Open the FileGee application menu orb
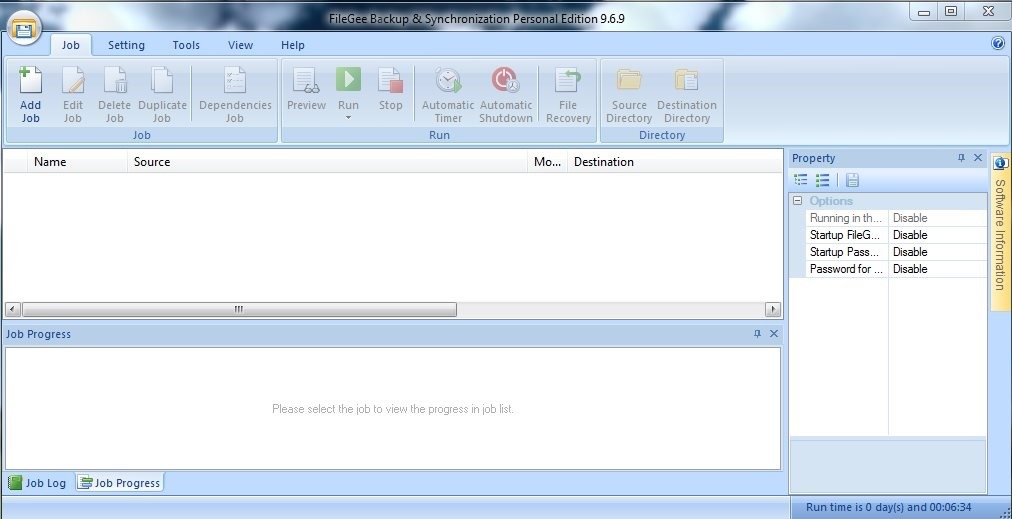 click(x=24, y=29)
